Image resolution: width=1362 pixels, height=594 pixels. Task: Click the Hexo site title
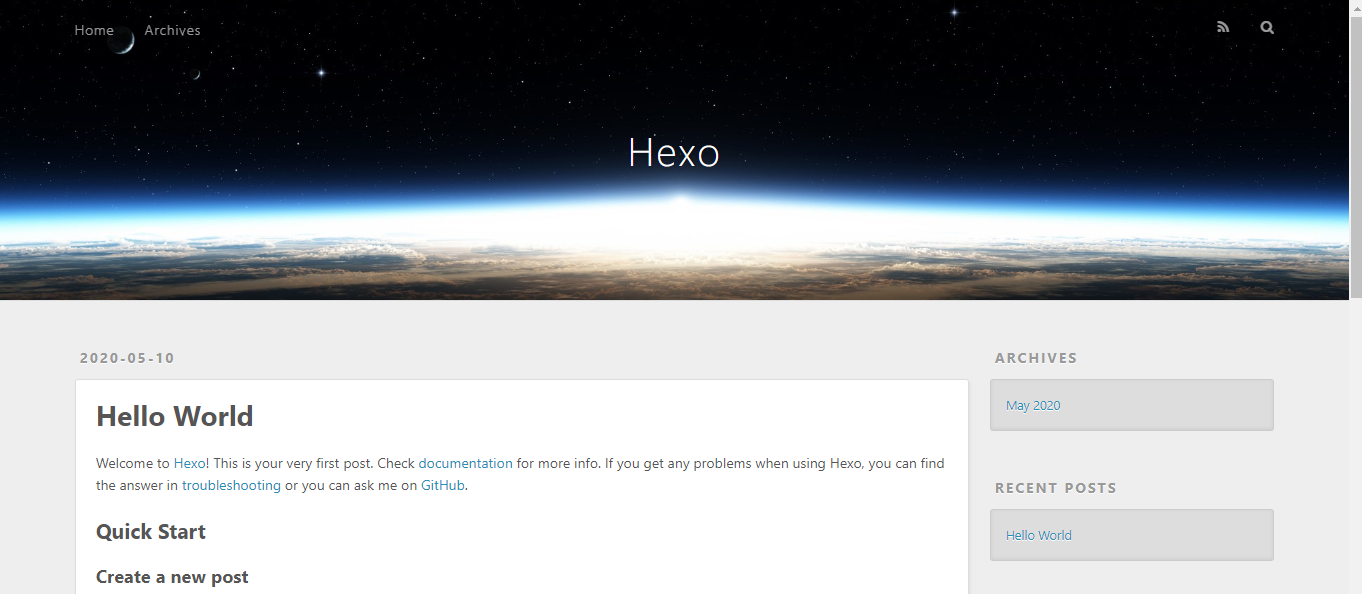674,153
